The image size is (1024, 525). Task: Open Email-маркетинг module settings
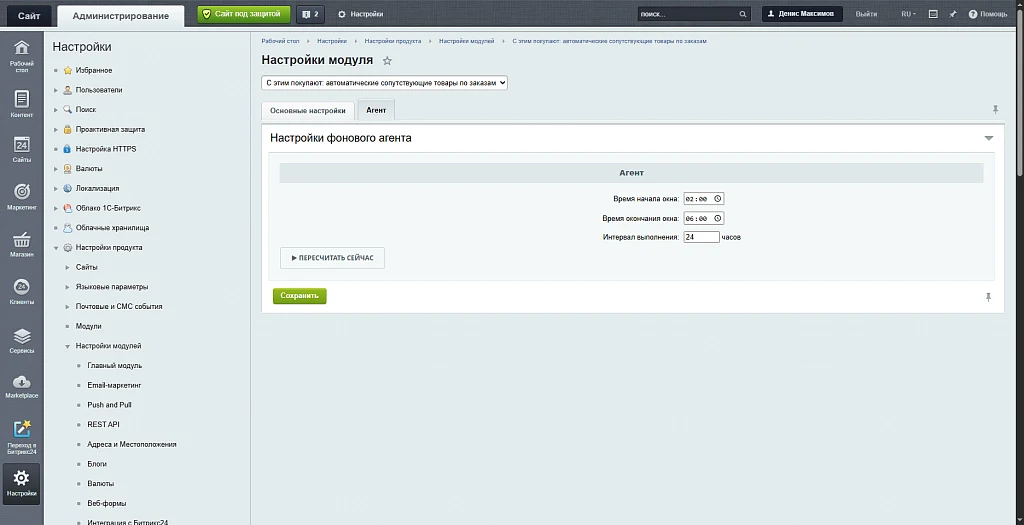click(114, 385)
